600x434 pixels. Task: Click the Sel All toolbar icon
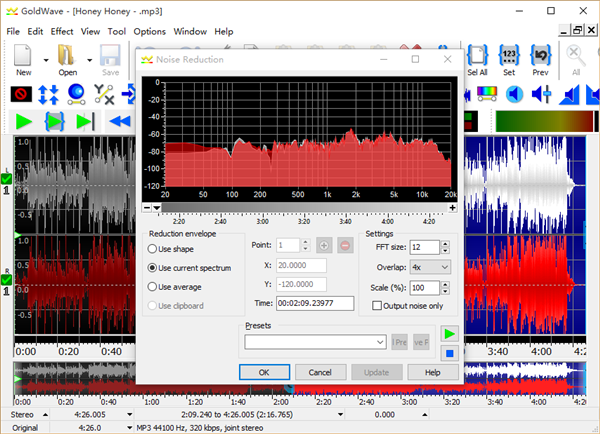477,56
